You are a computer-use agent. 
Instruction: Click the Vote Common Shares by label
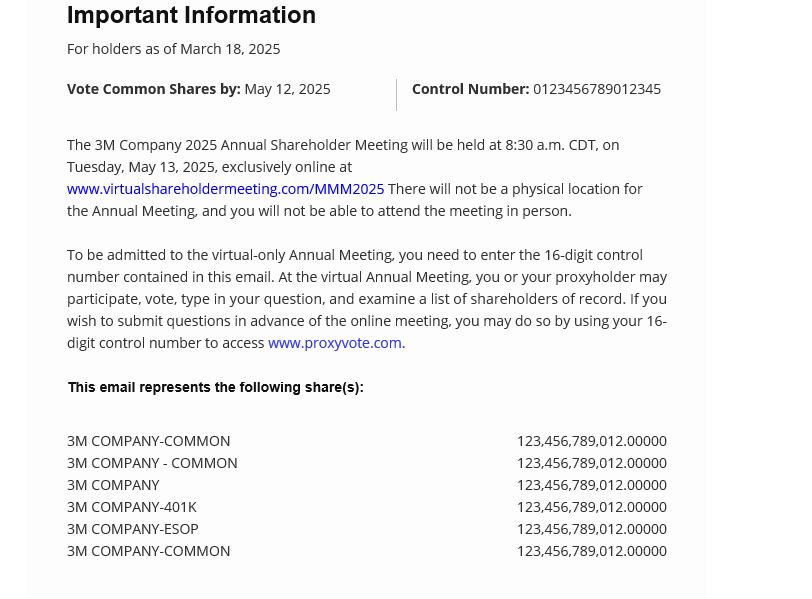153,89
